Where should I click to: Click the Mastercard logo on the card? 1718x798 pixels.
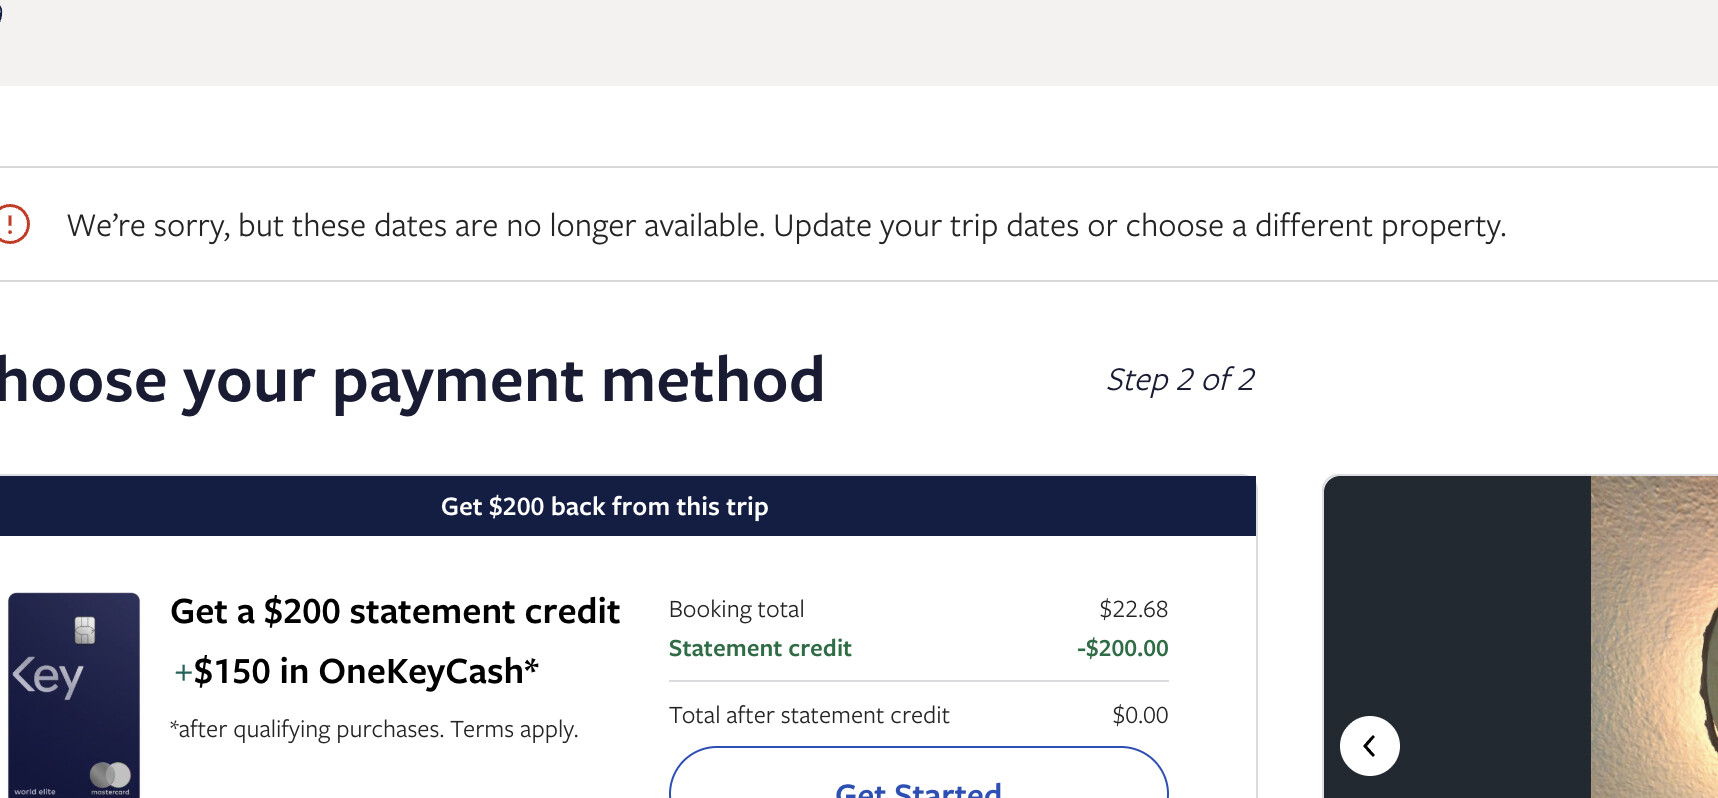coord(110,775)
